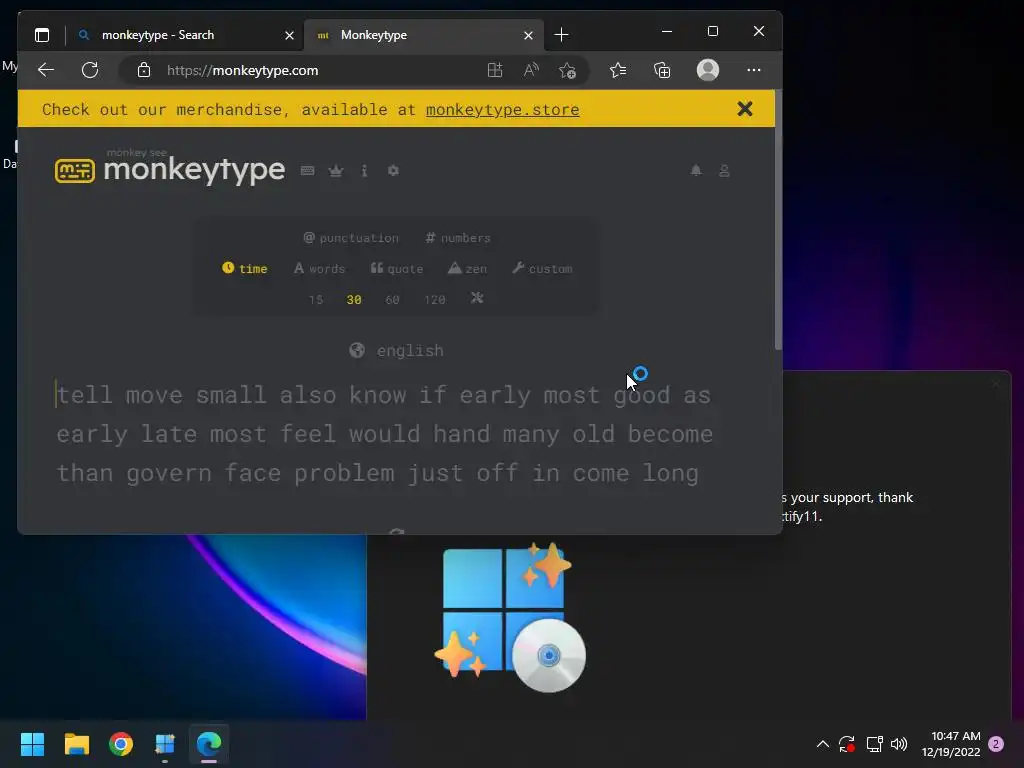
Task: Set test duration to 30 seconds
Action: 354,300
